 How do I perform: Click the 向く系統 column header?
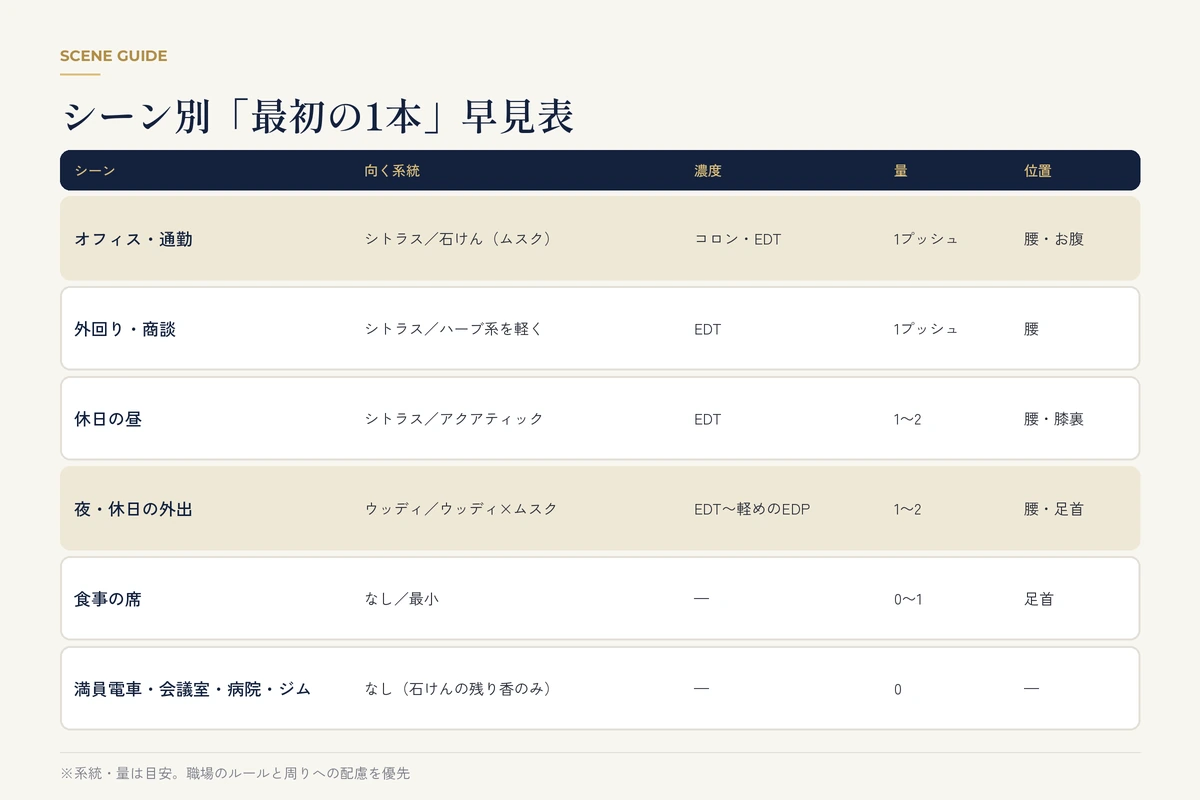(x=392, y=171)
